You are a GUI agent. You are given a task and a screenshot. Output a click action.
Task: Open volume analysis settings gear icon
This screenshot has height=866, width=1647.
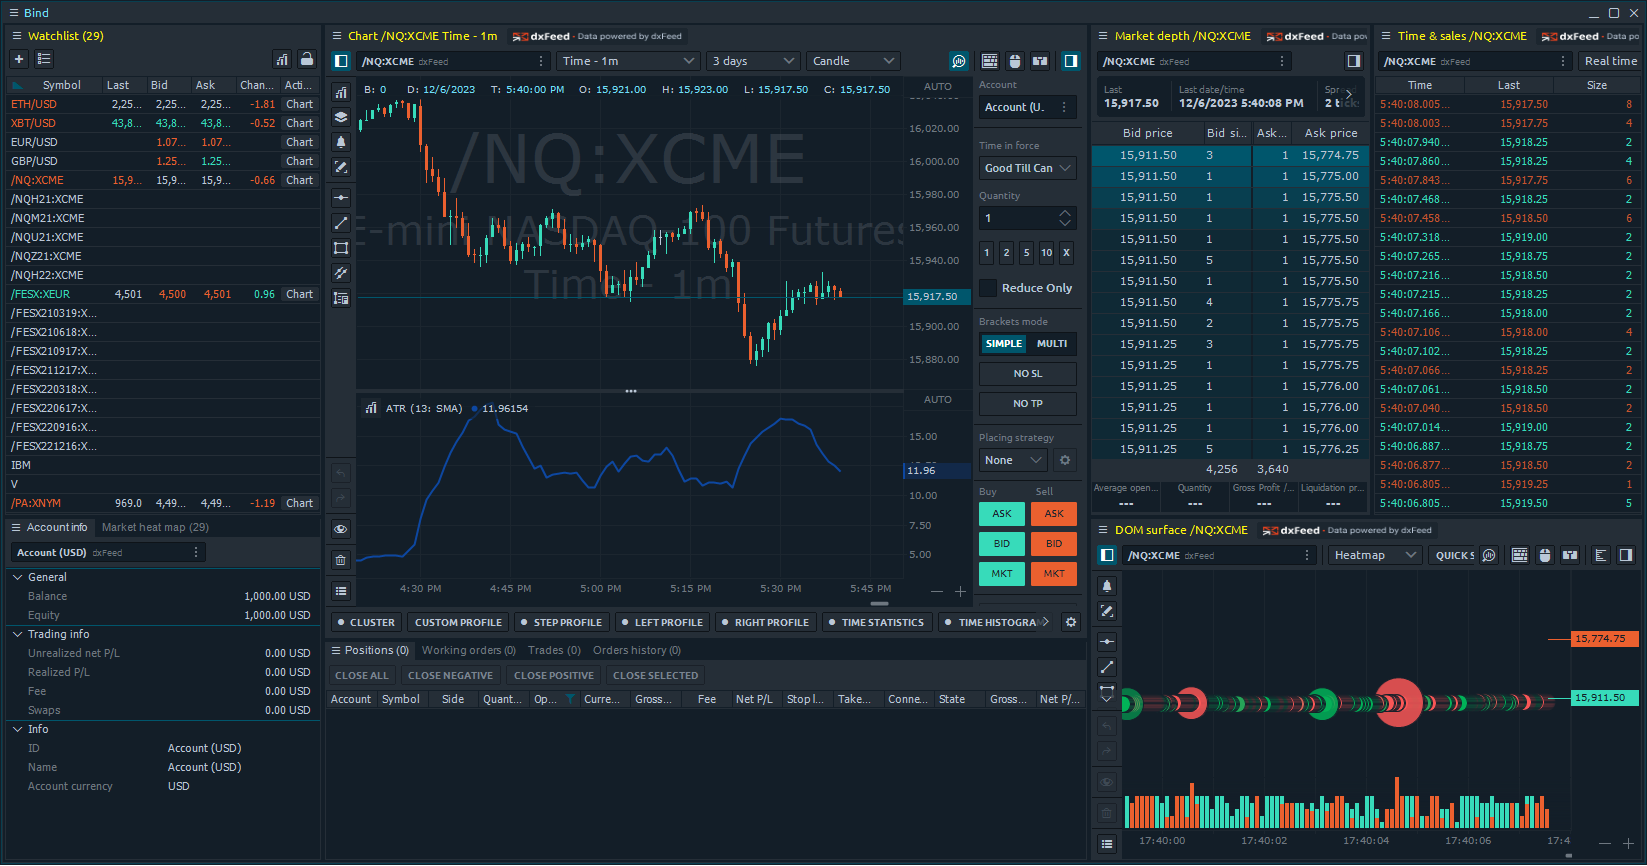pos(1071,622)
